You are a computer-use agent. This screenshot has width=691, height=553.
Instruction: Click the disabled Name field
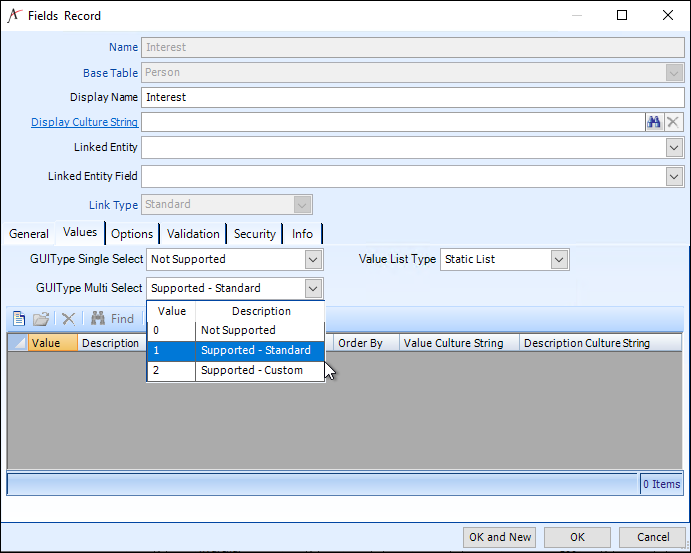412,48
